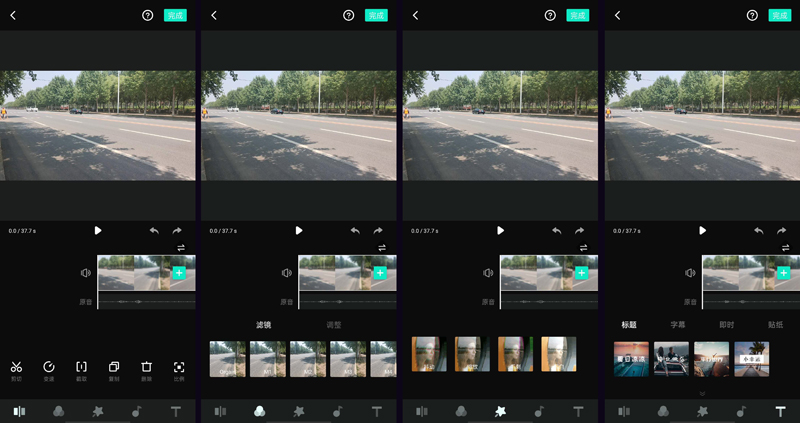Click the audio waveform track in third screen

click(548, 301)
